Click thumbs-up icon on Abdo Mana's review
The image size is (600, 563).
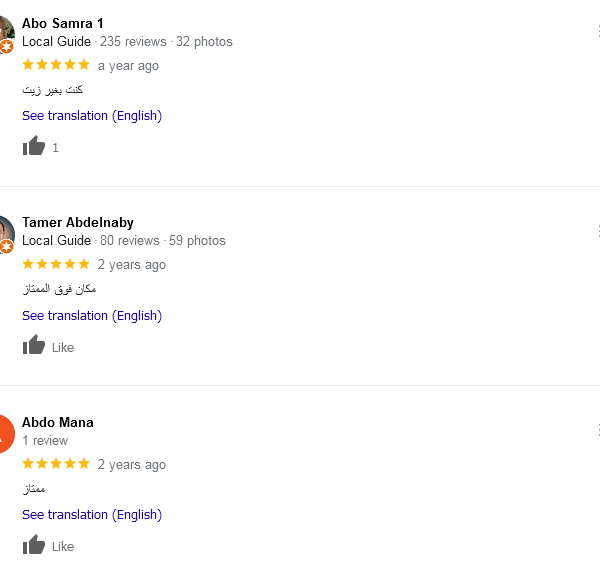pyautogui.click(x=34, y=546)
